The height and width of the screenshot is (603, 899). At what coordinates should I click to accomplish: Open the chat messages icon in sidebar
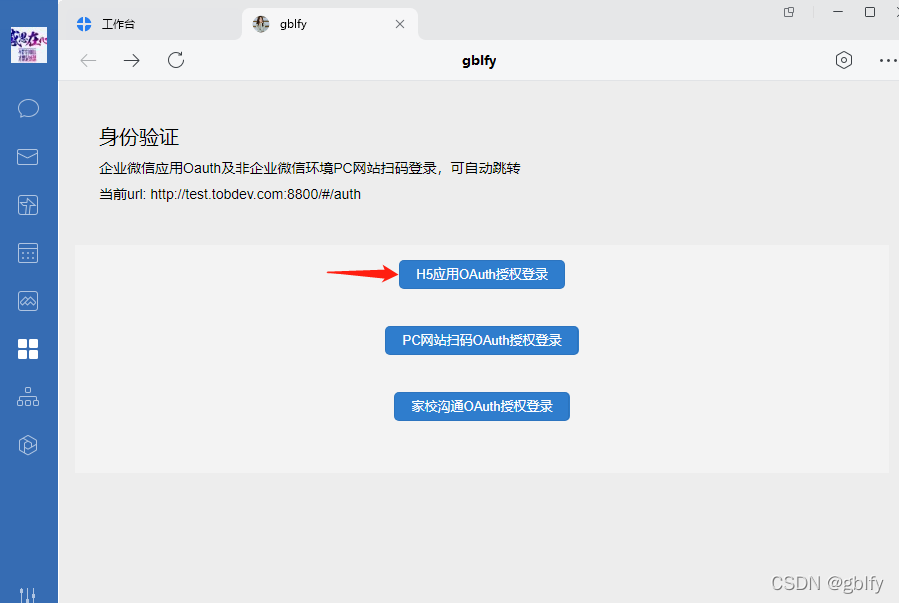click(28, 108)
